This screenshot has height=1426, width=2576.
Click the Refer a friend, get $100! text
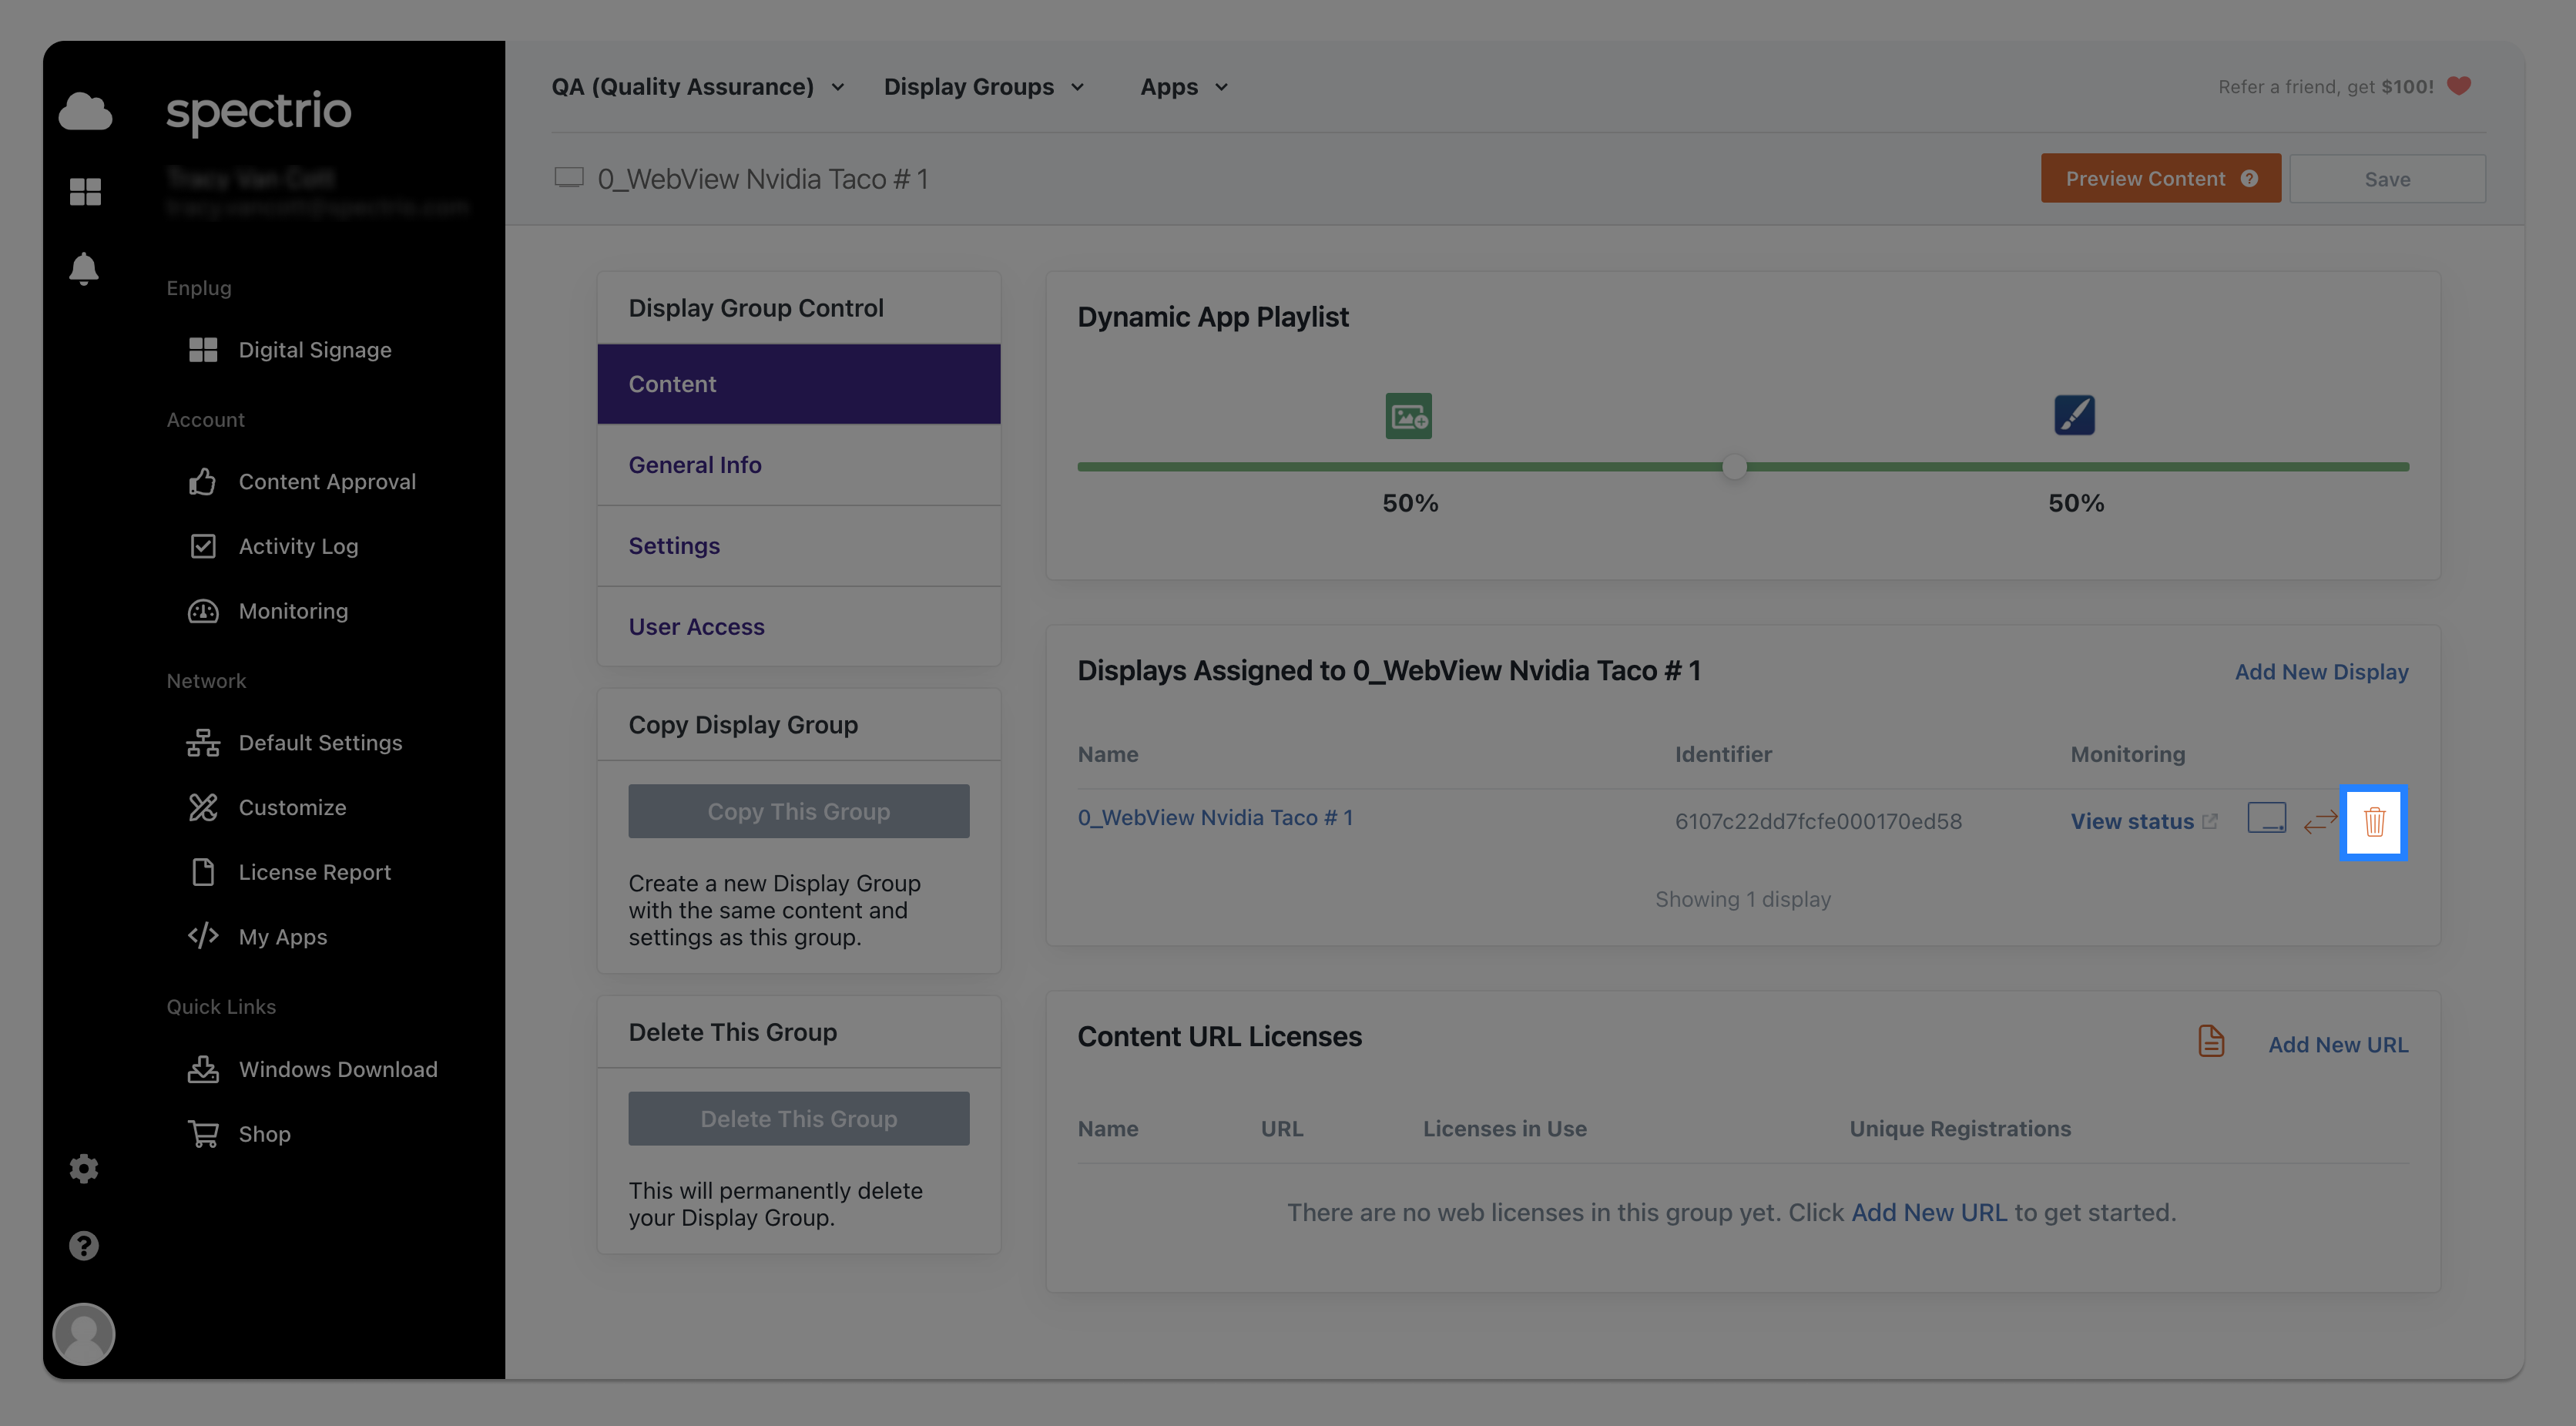(2326, 87)
